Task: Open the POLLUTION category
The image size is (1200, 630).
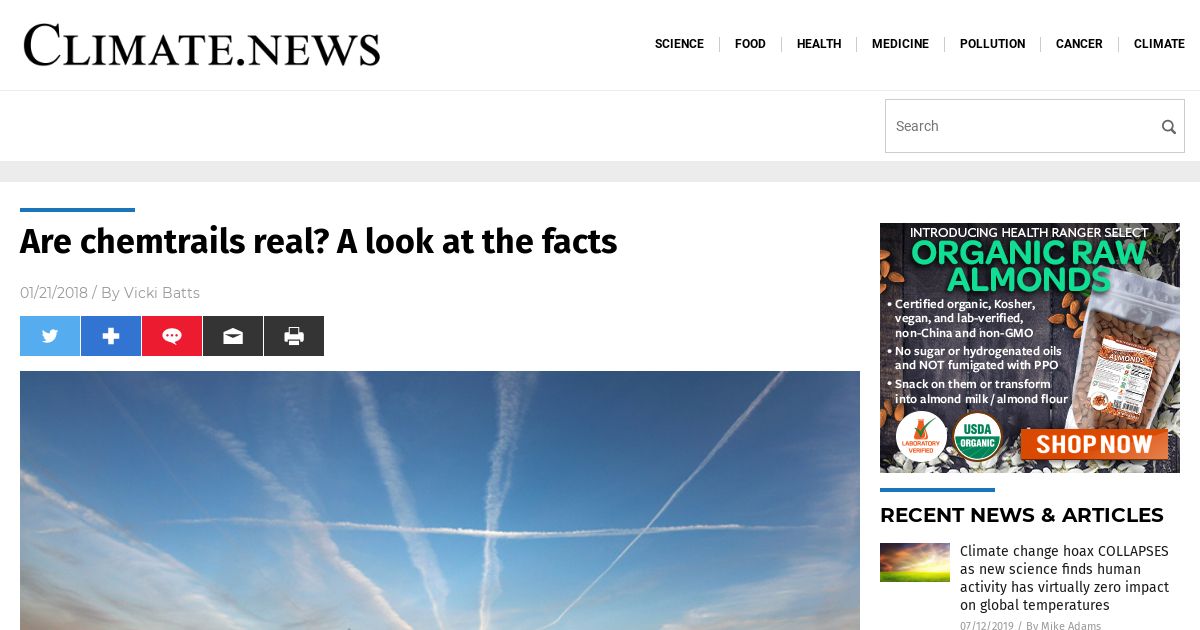Action: point(992,44)
